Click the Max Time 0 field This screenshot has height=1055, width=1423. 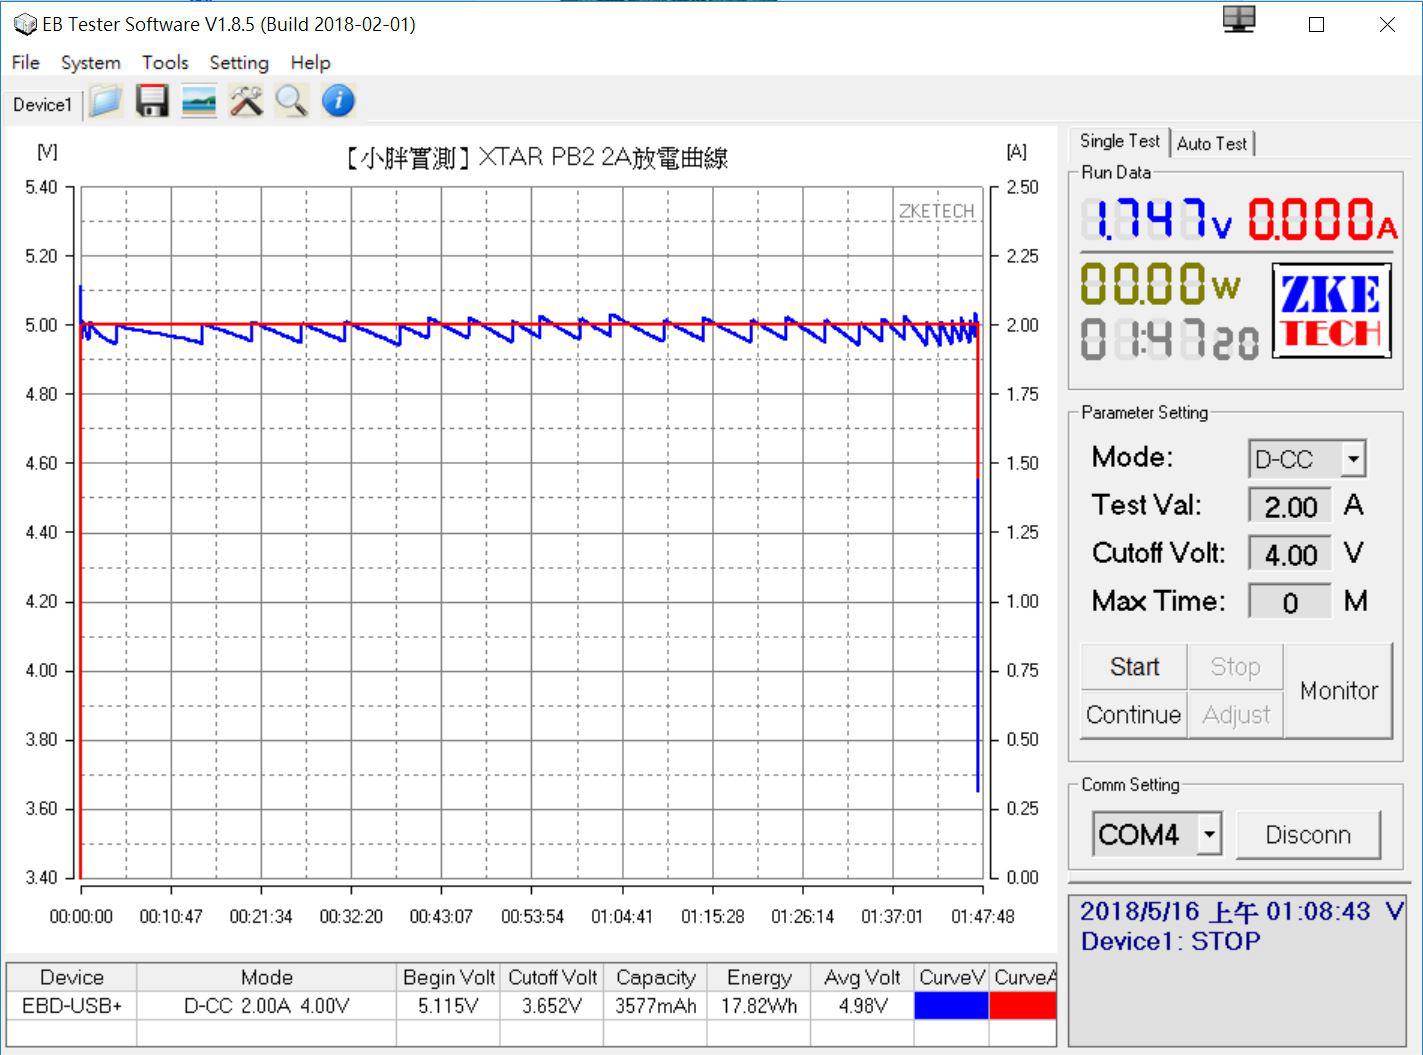(1290, 602)
